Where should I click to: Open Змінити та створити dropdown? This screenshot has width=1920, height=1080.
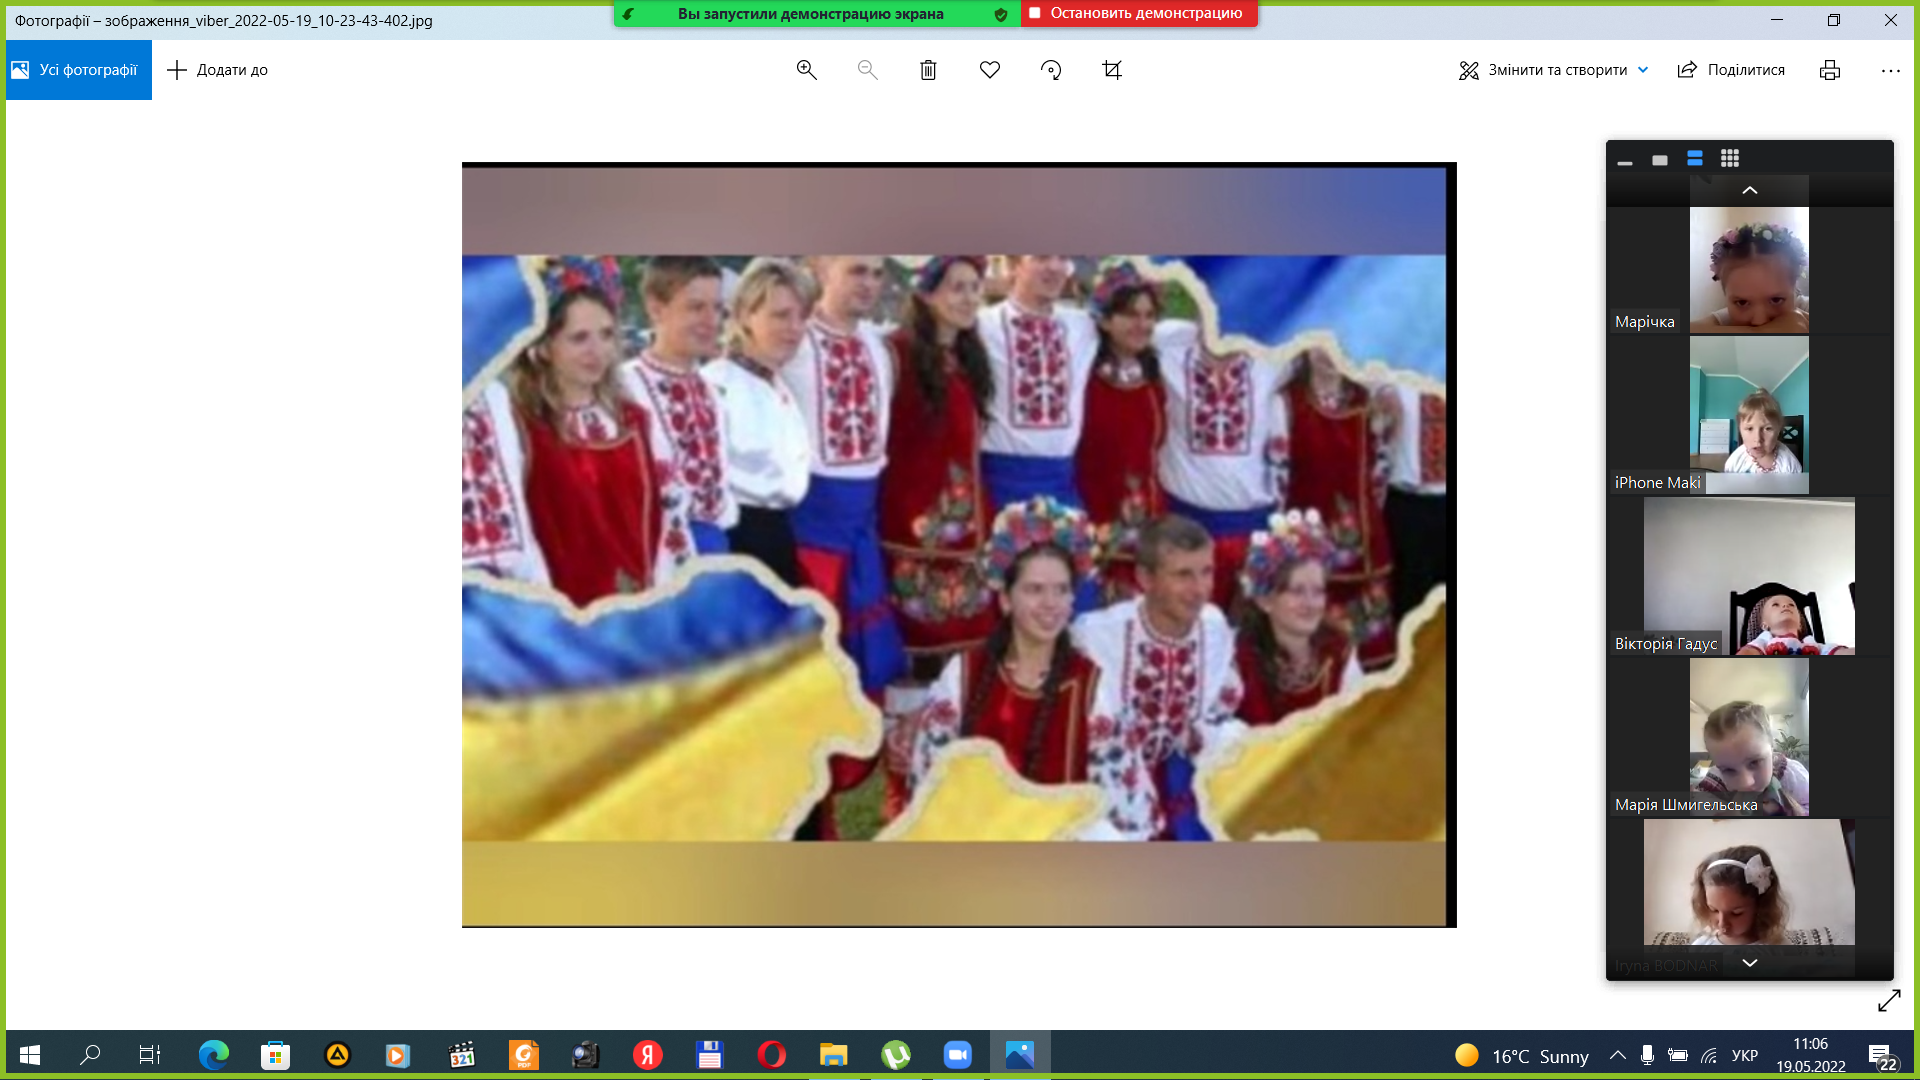coord(1553,70)
